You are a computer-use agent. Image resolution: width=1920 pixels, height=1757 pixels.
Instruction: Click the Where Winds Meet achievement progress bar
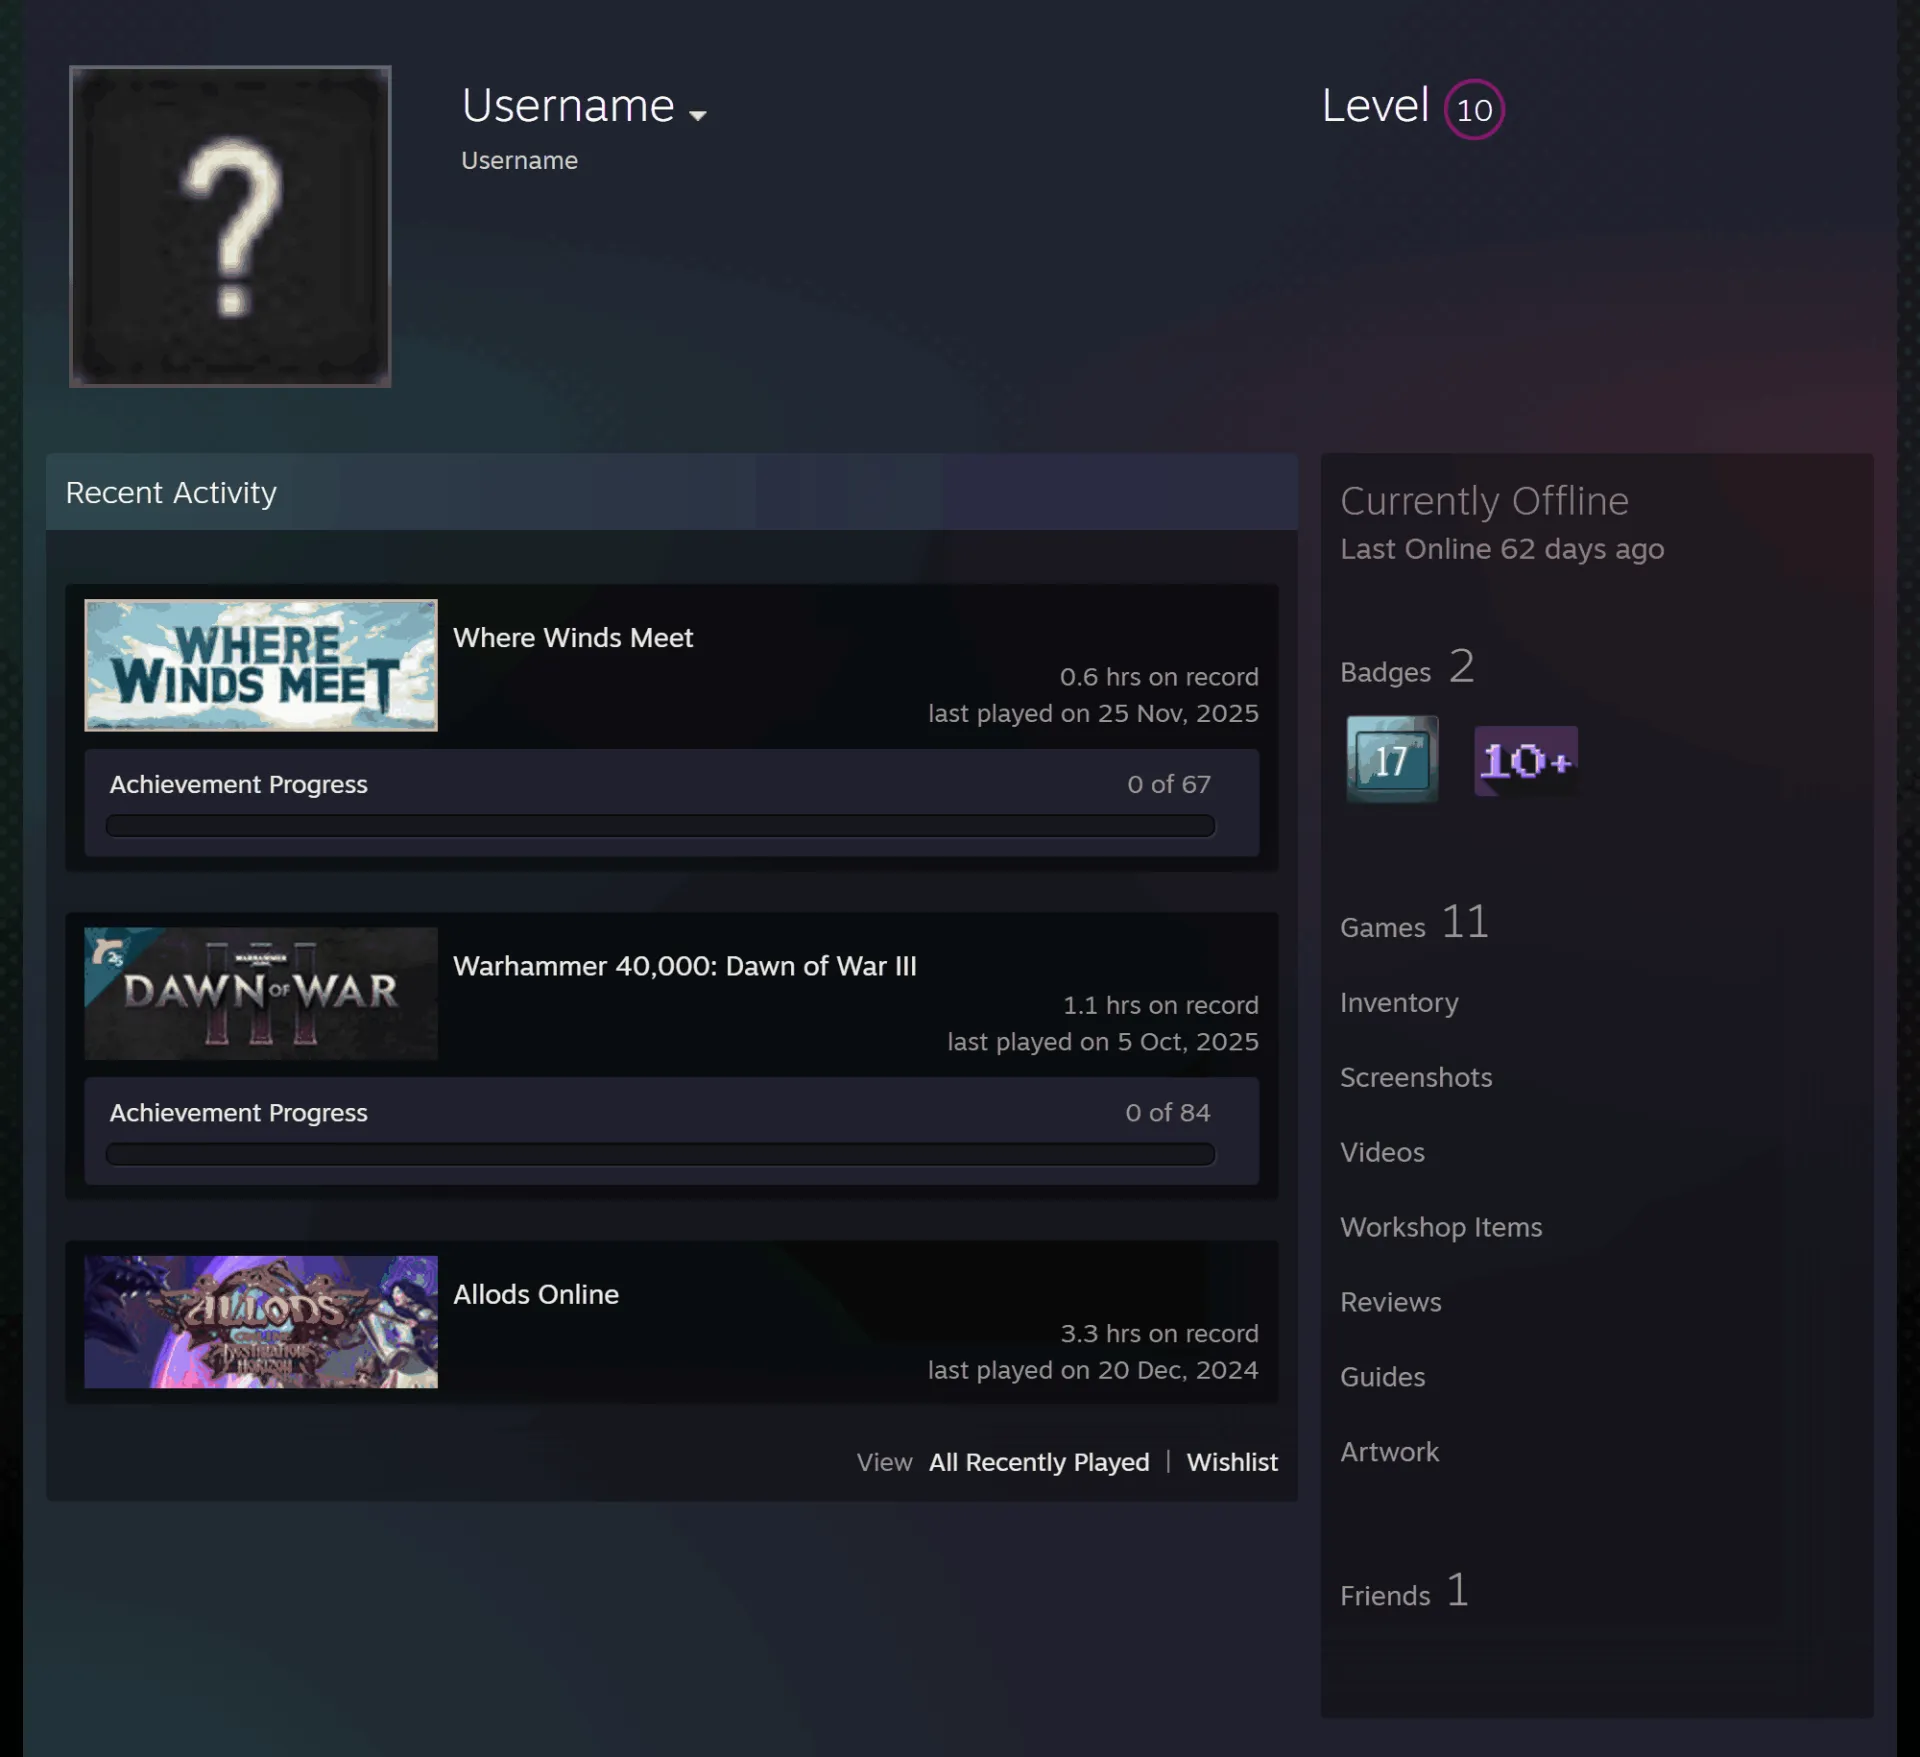click(x=660, y=826)
